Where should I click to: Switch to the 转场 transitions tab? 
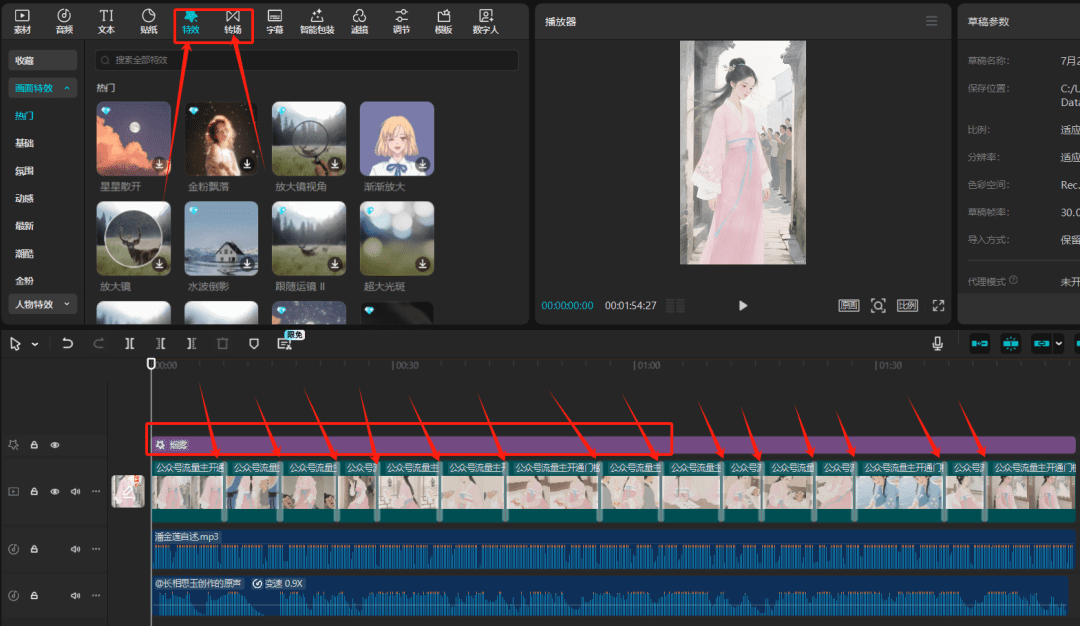233,21
